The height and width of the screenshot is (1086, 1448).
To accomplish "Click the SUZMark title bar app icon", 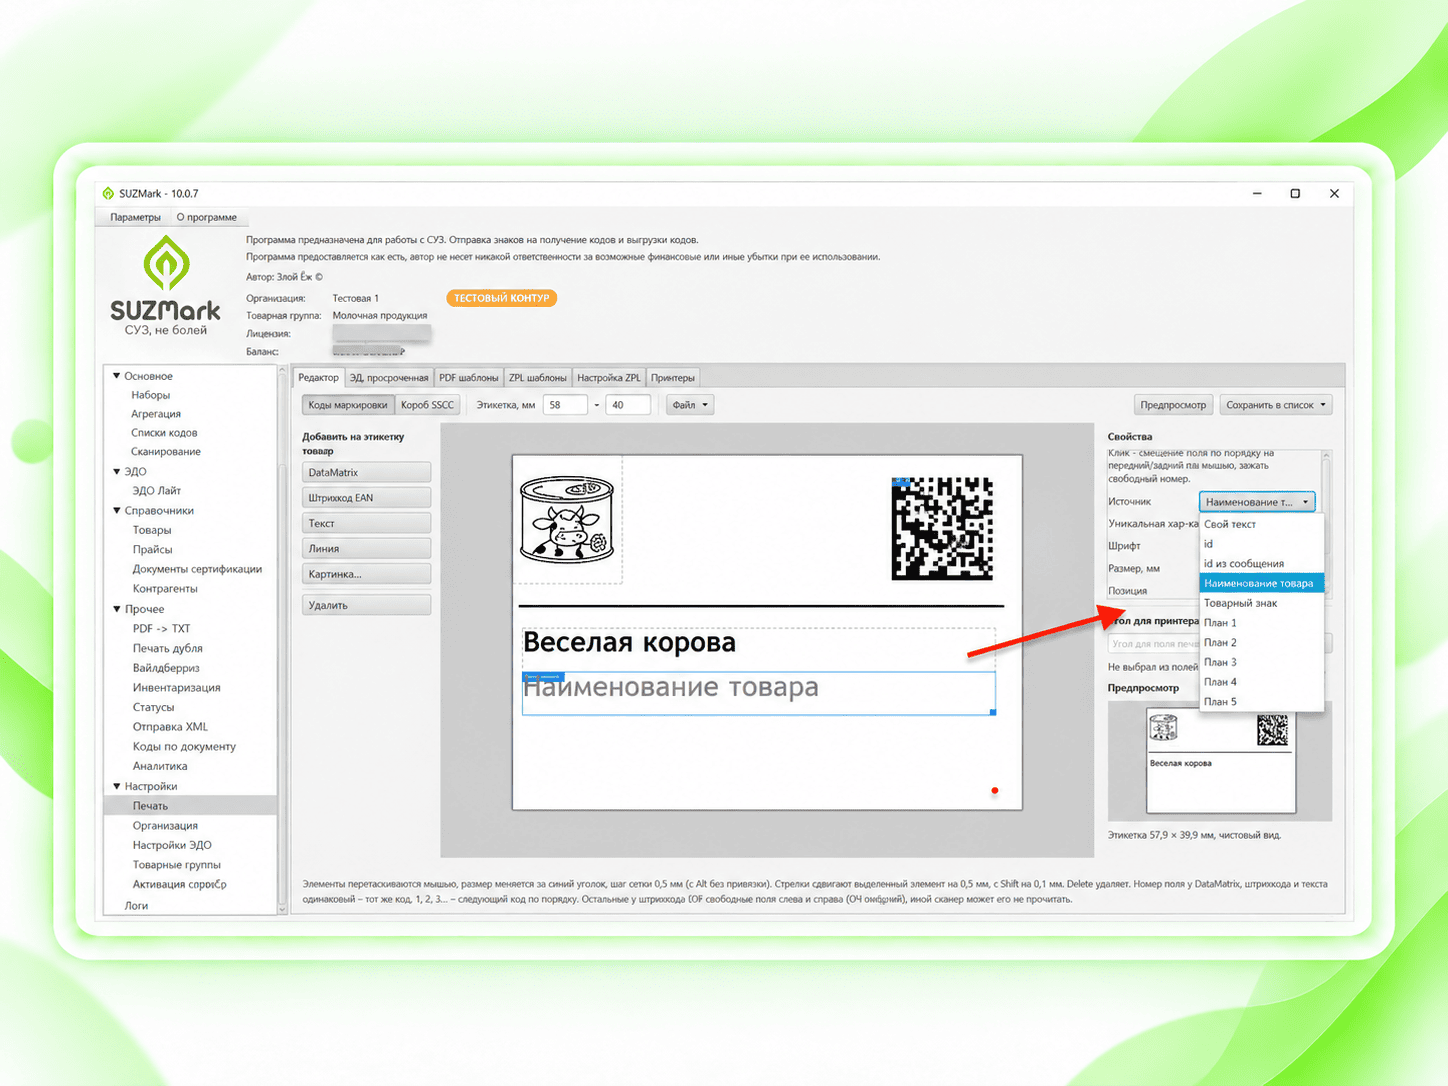I will point(108,193).
